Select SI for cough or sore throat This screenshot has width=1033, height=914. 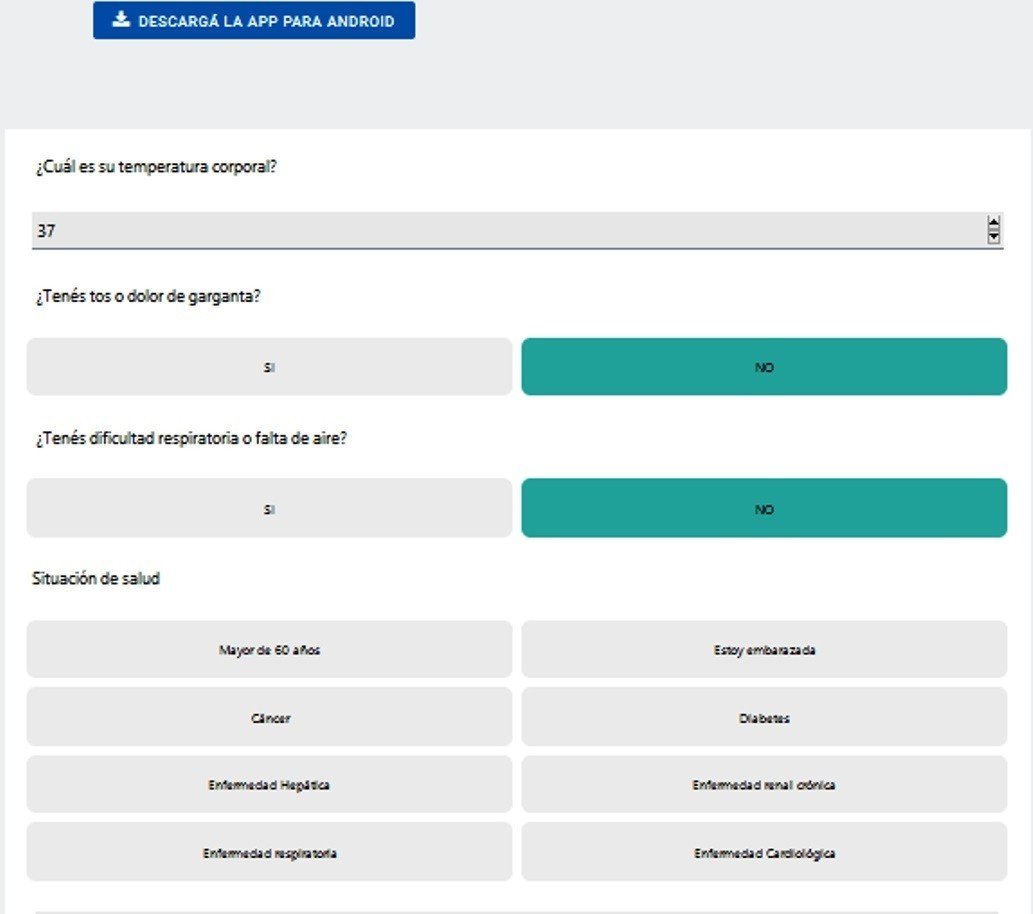[x=269, y=367]
